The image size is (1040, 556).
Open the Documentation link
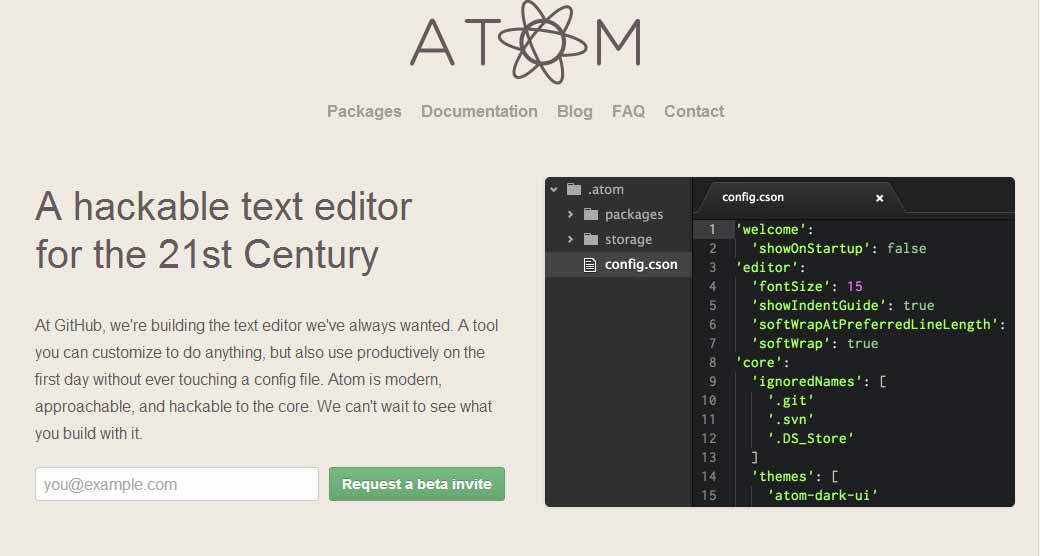[479, 111]
